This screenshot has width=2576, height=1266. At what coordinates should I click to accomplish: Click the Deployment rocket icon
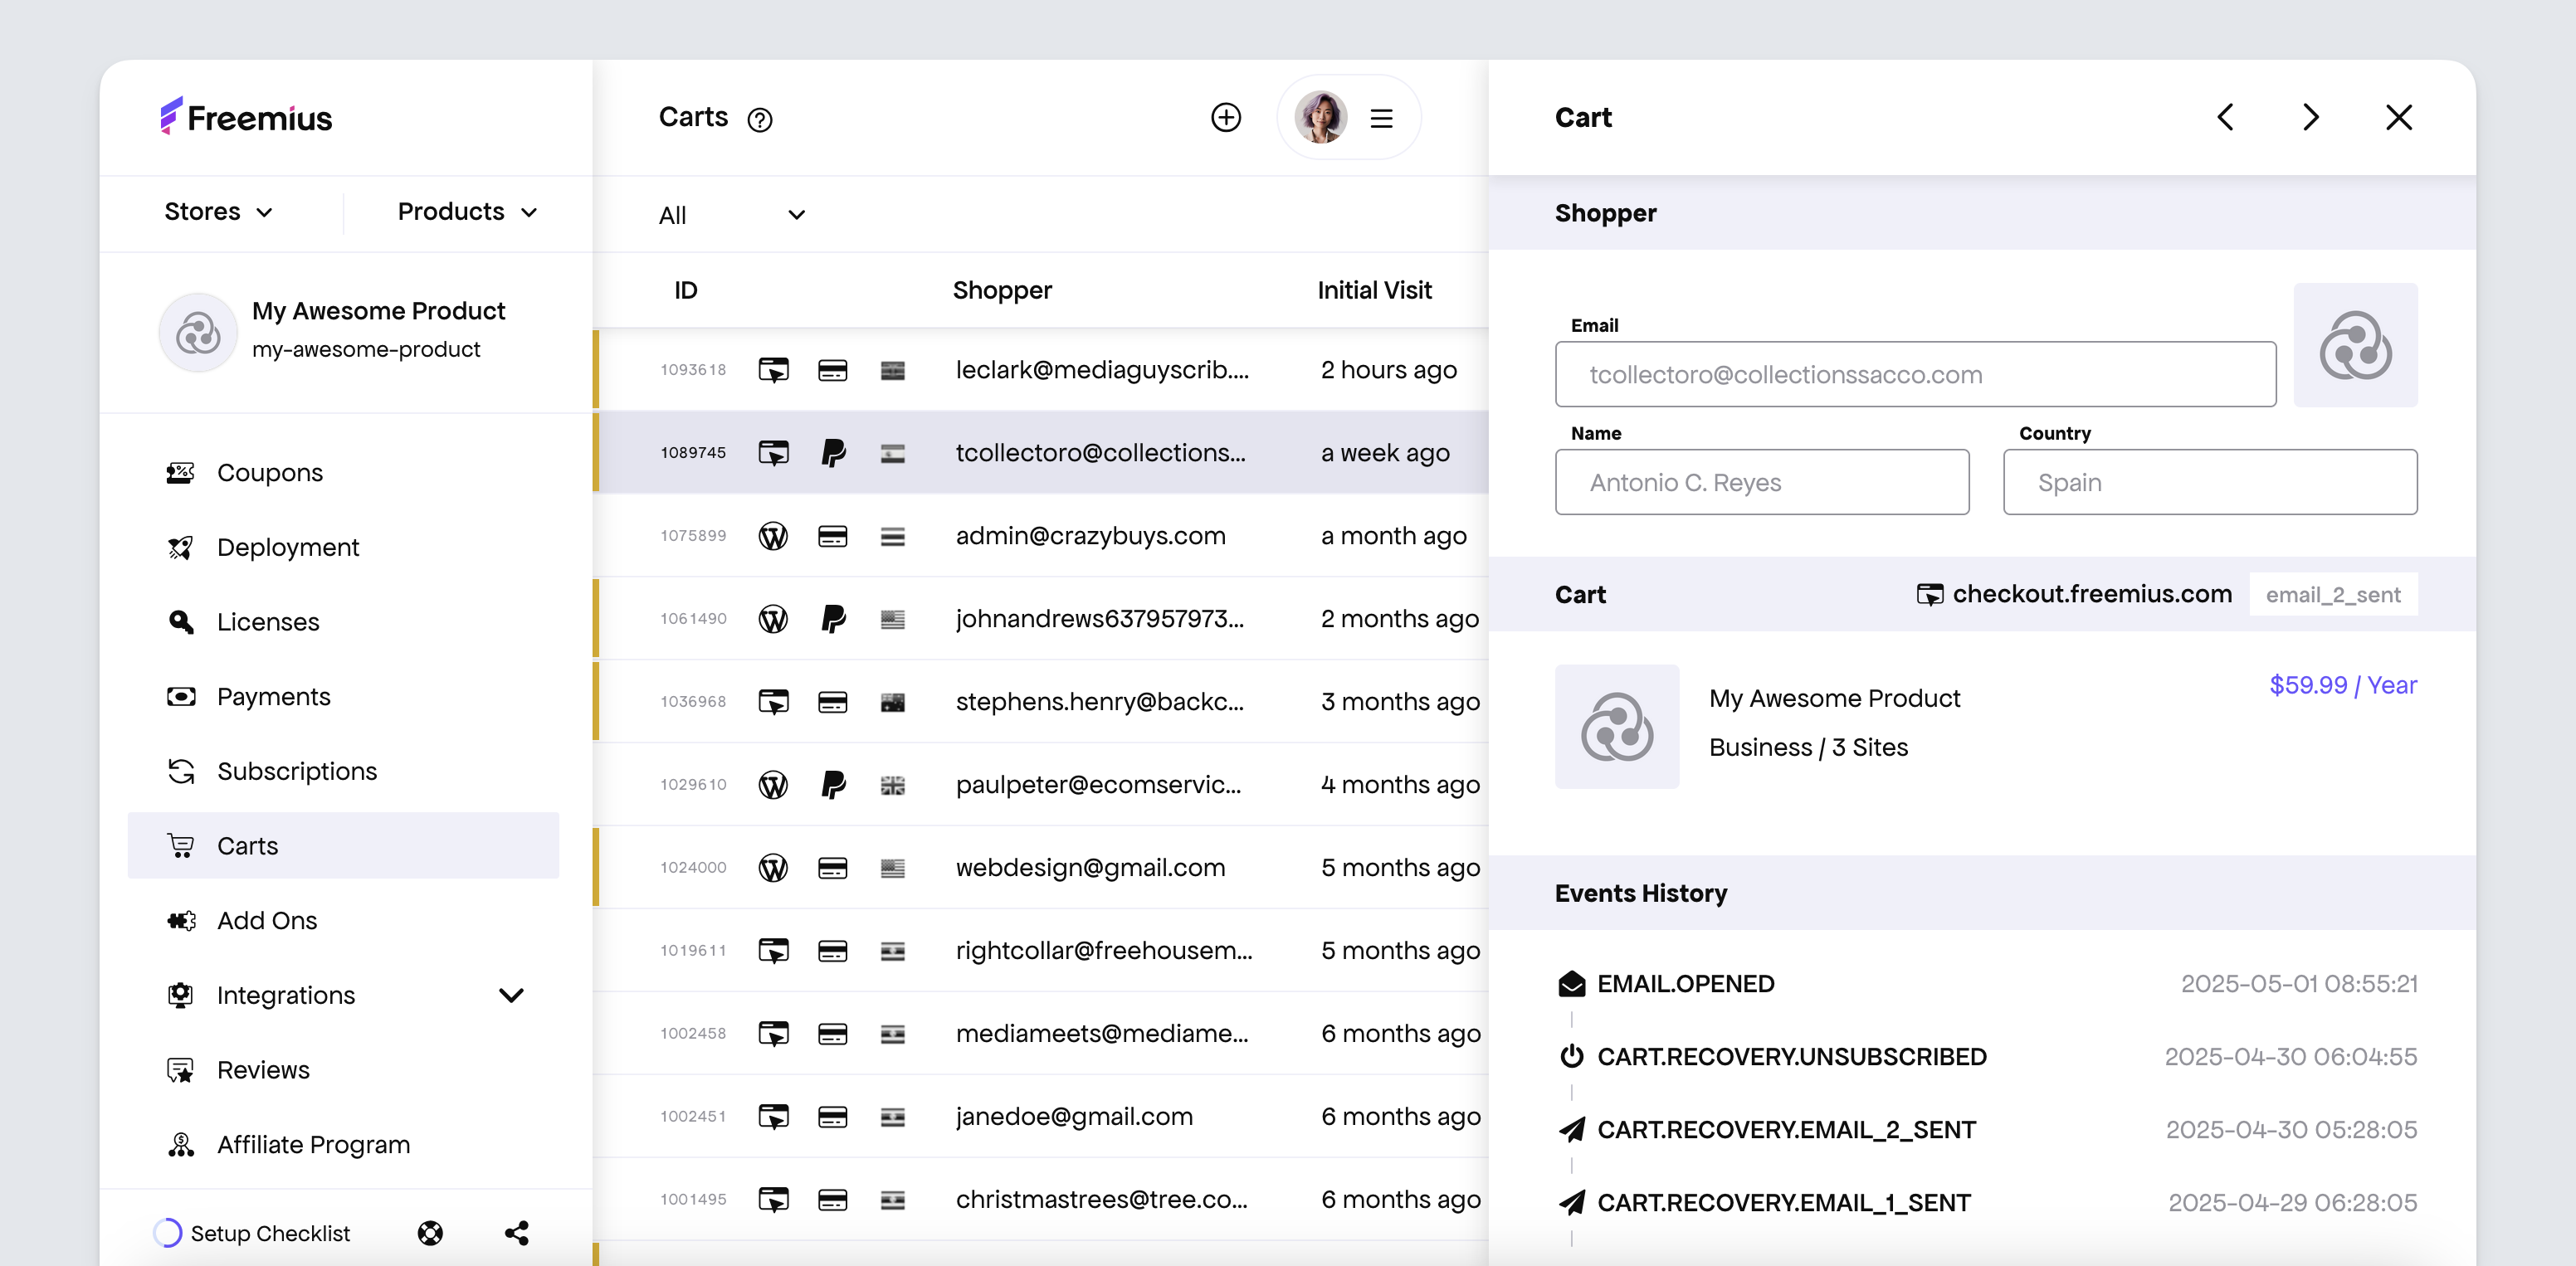point(181,547)
